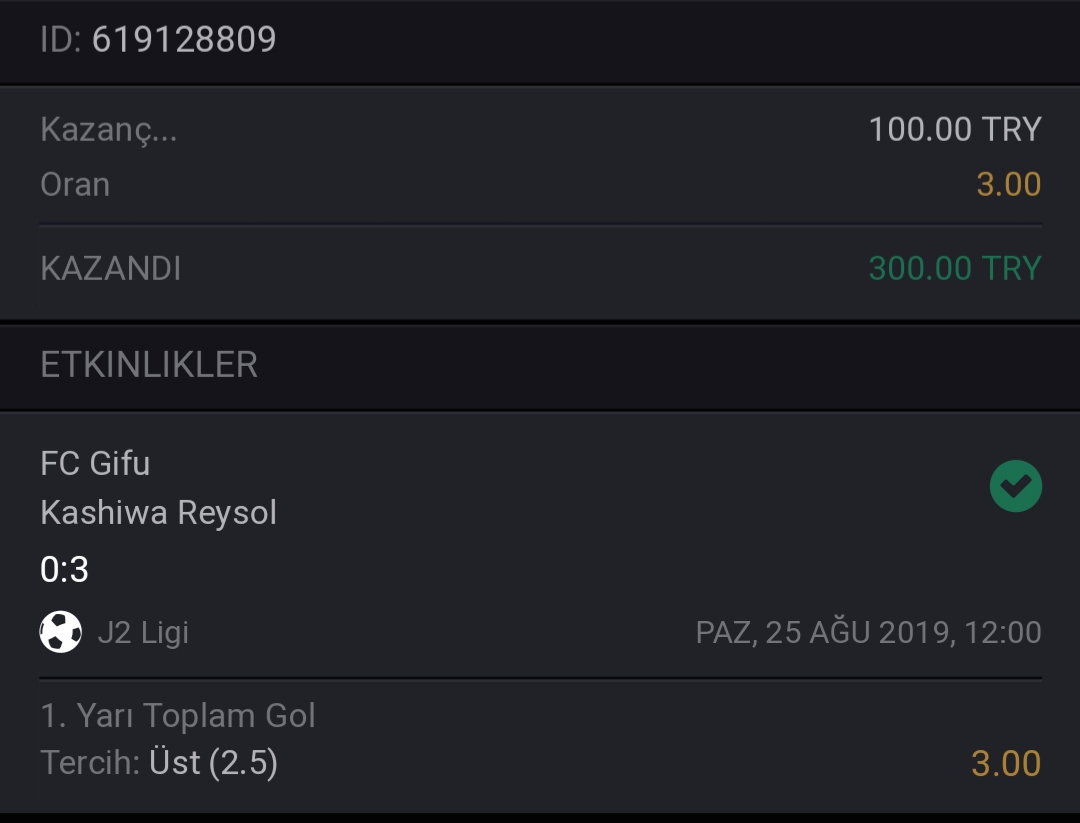Open the ETKINLIKLER section header
Image resolution: width=1080 pixels, height=823 pixels.
149,364
